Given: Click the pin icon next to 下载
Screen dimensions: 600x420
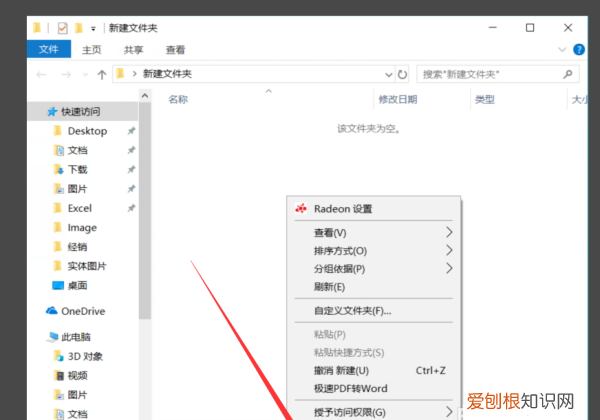Looking at the screenshot, I should (x=131, y=169).
